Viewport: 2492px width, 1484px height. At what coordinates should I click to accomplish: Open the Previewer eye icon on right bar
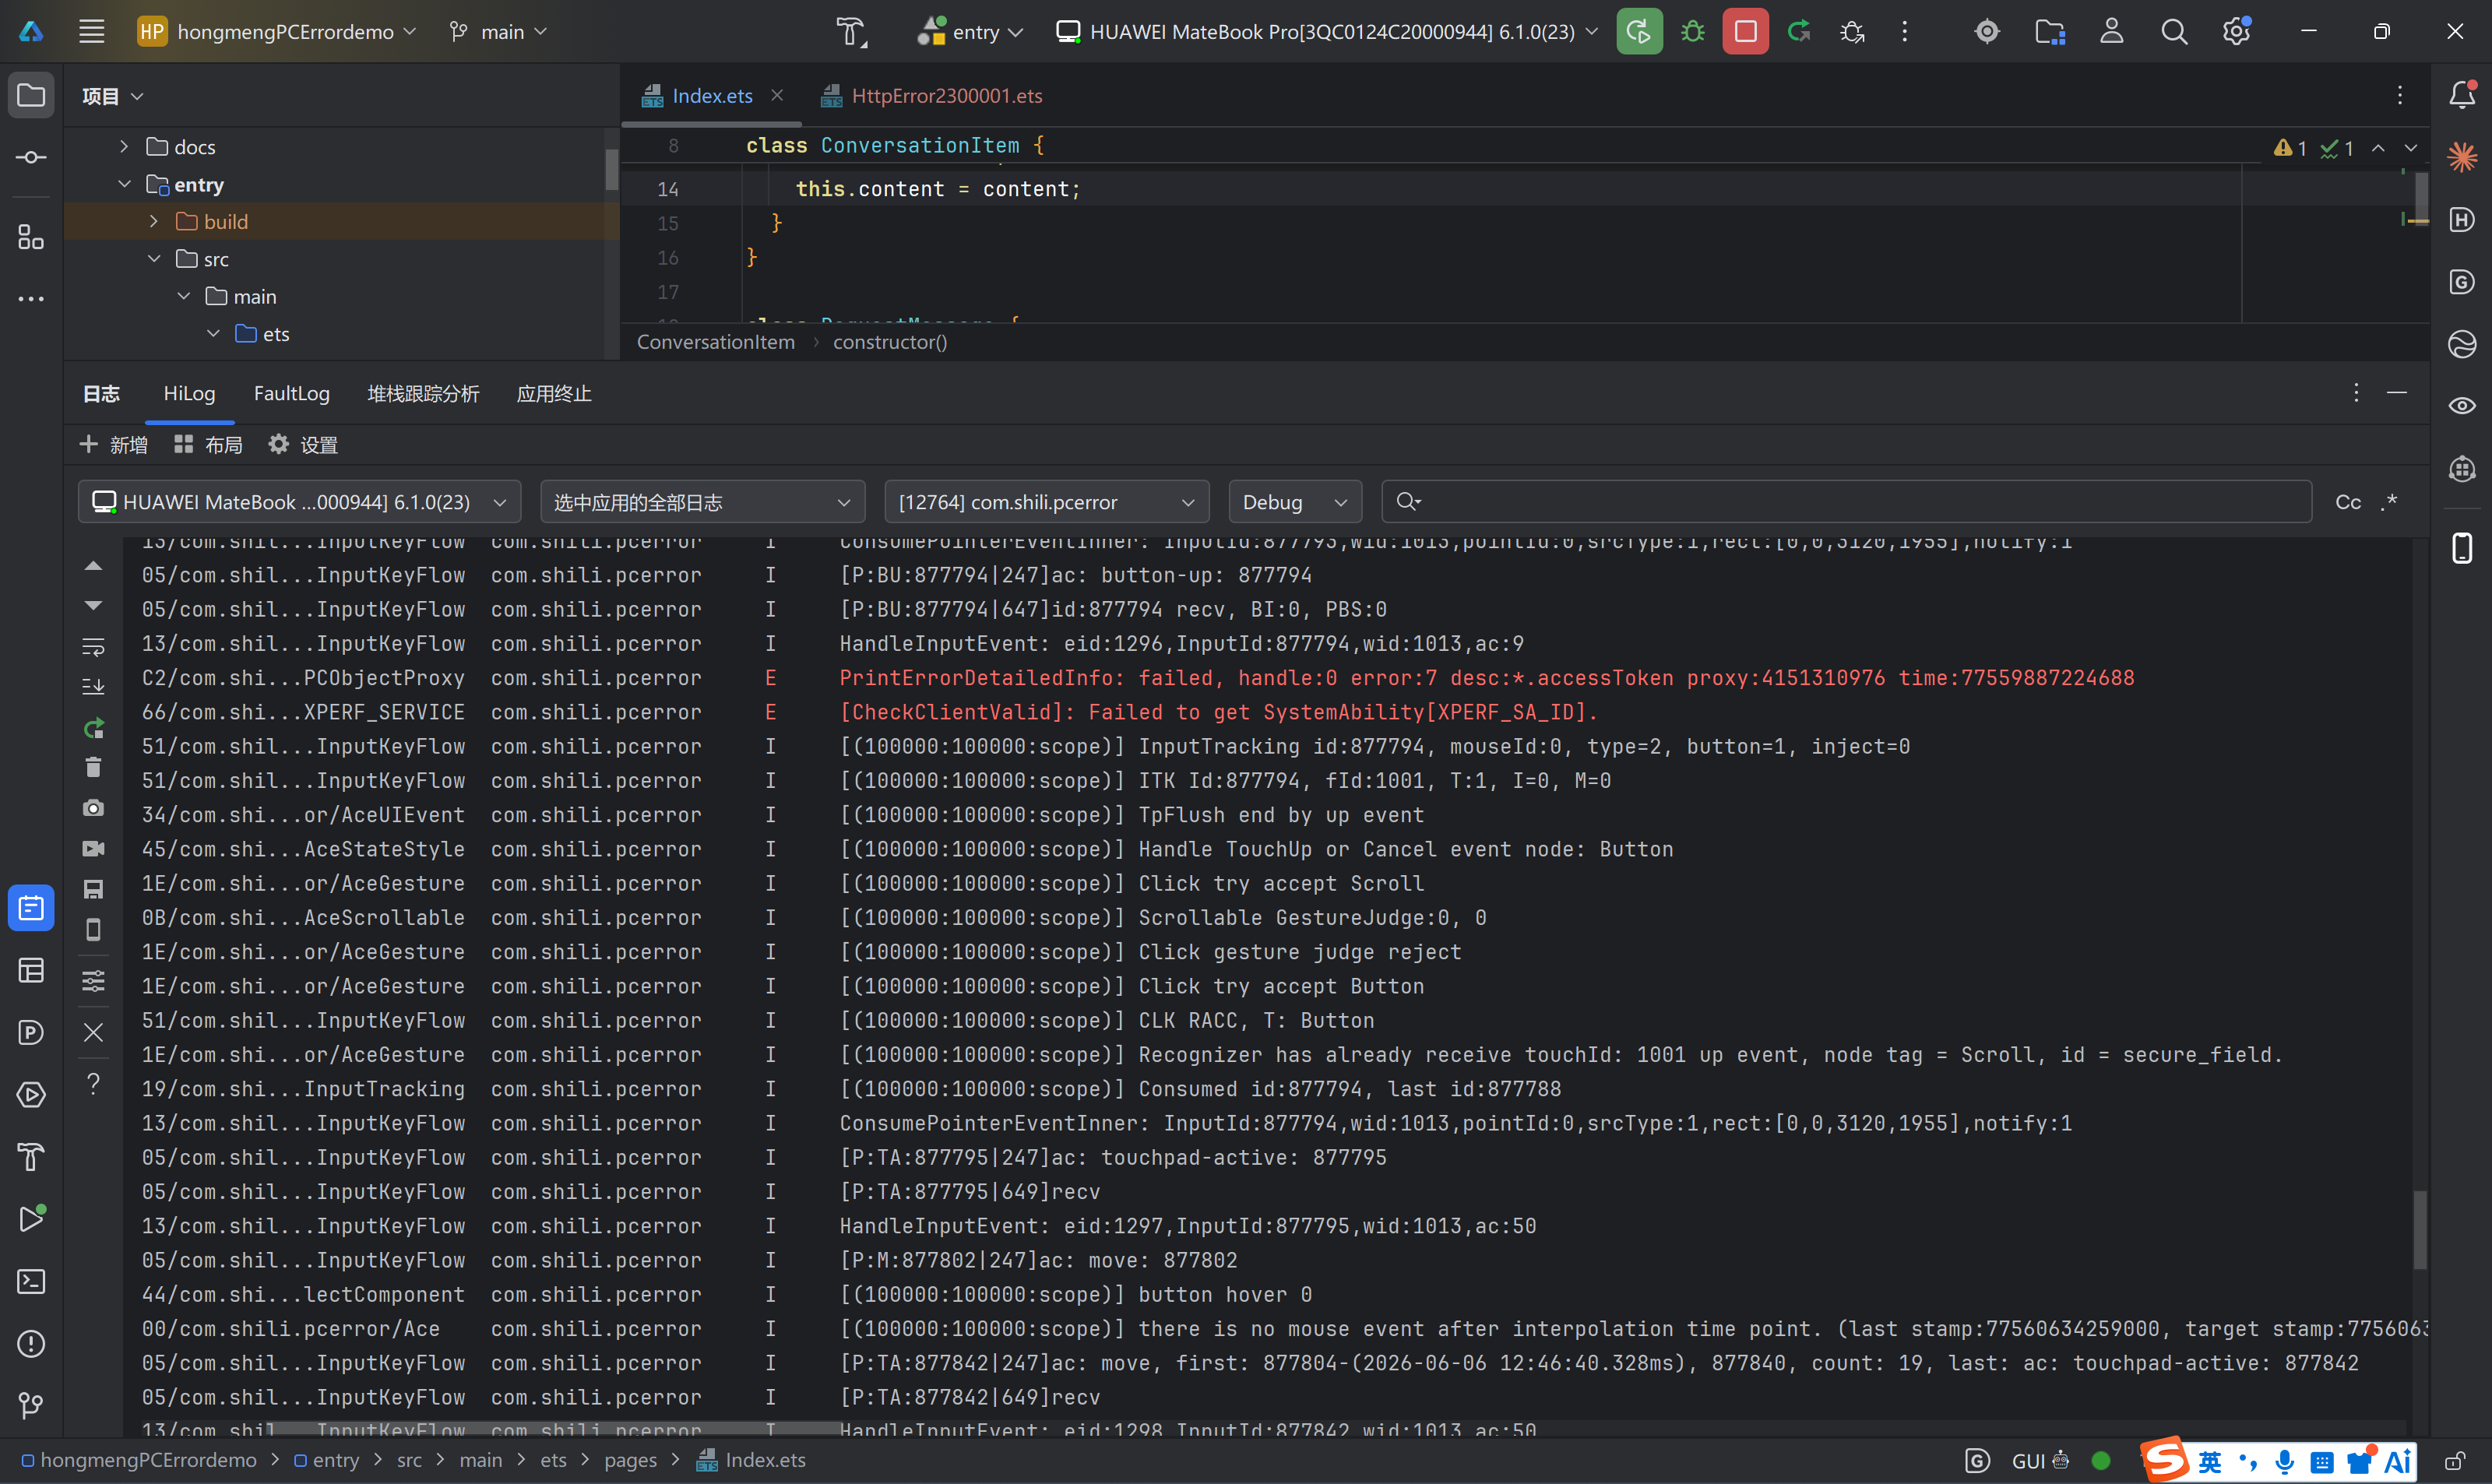(2462, 406)
